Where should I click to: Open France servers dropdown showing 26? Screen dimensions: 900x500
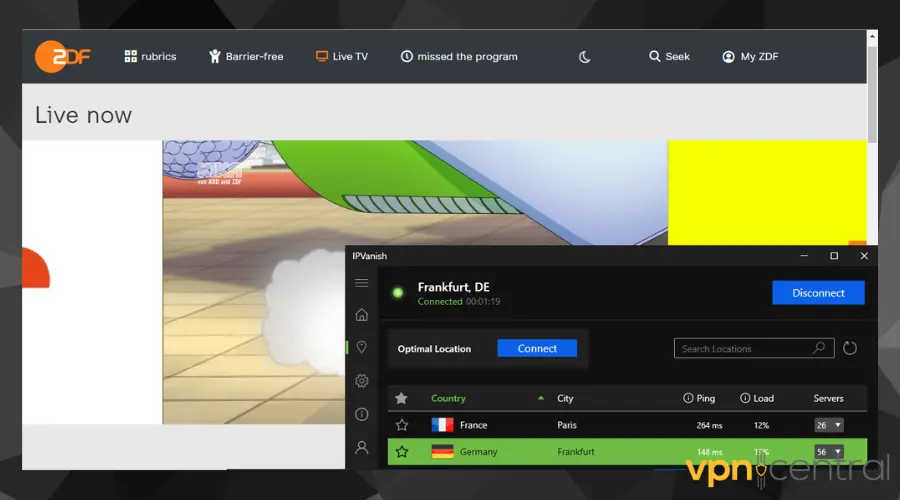828,425
